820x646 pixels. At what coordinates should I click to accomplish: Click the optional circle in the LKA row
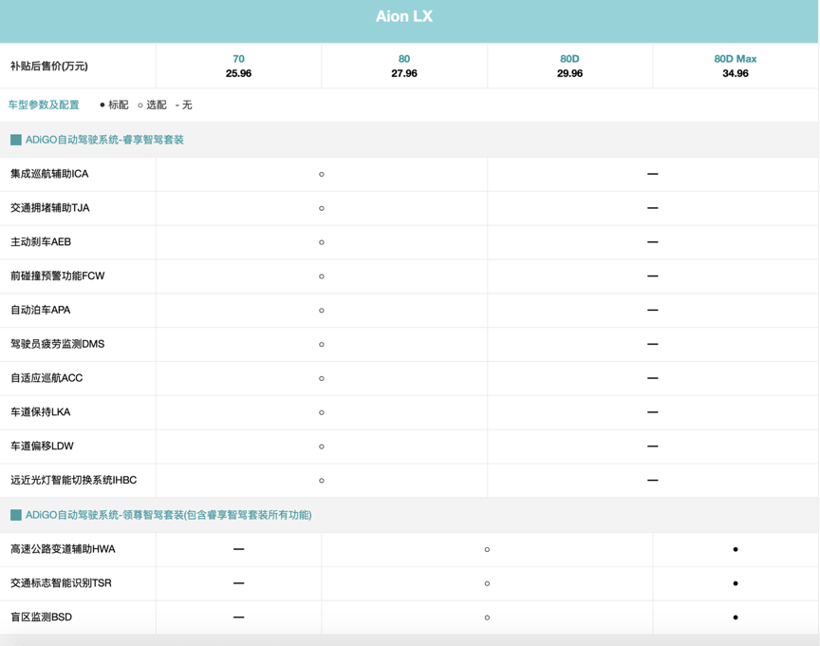point(322,412)
